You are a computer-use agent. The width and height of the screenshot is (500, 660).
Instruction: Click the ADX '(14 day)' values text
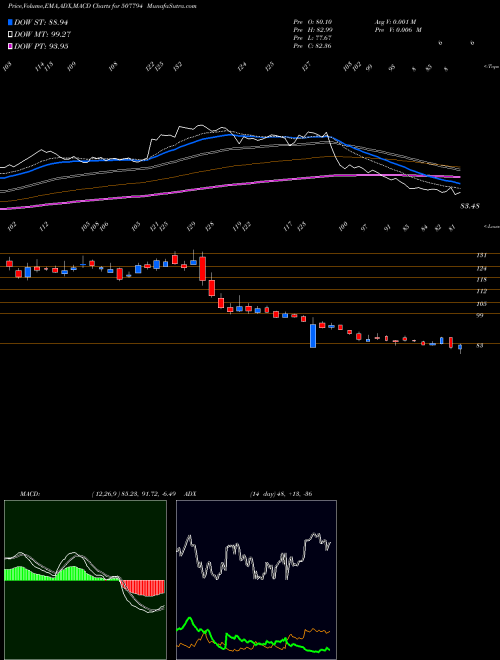[x=281, y=494]
